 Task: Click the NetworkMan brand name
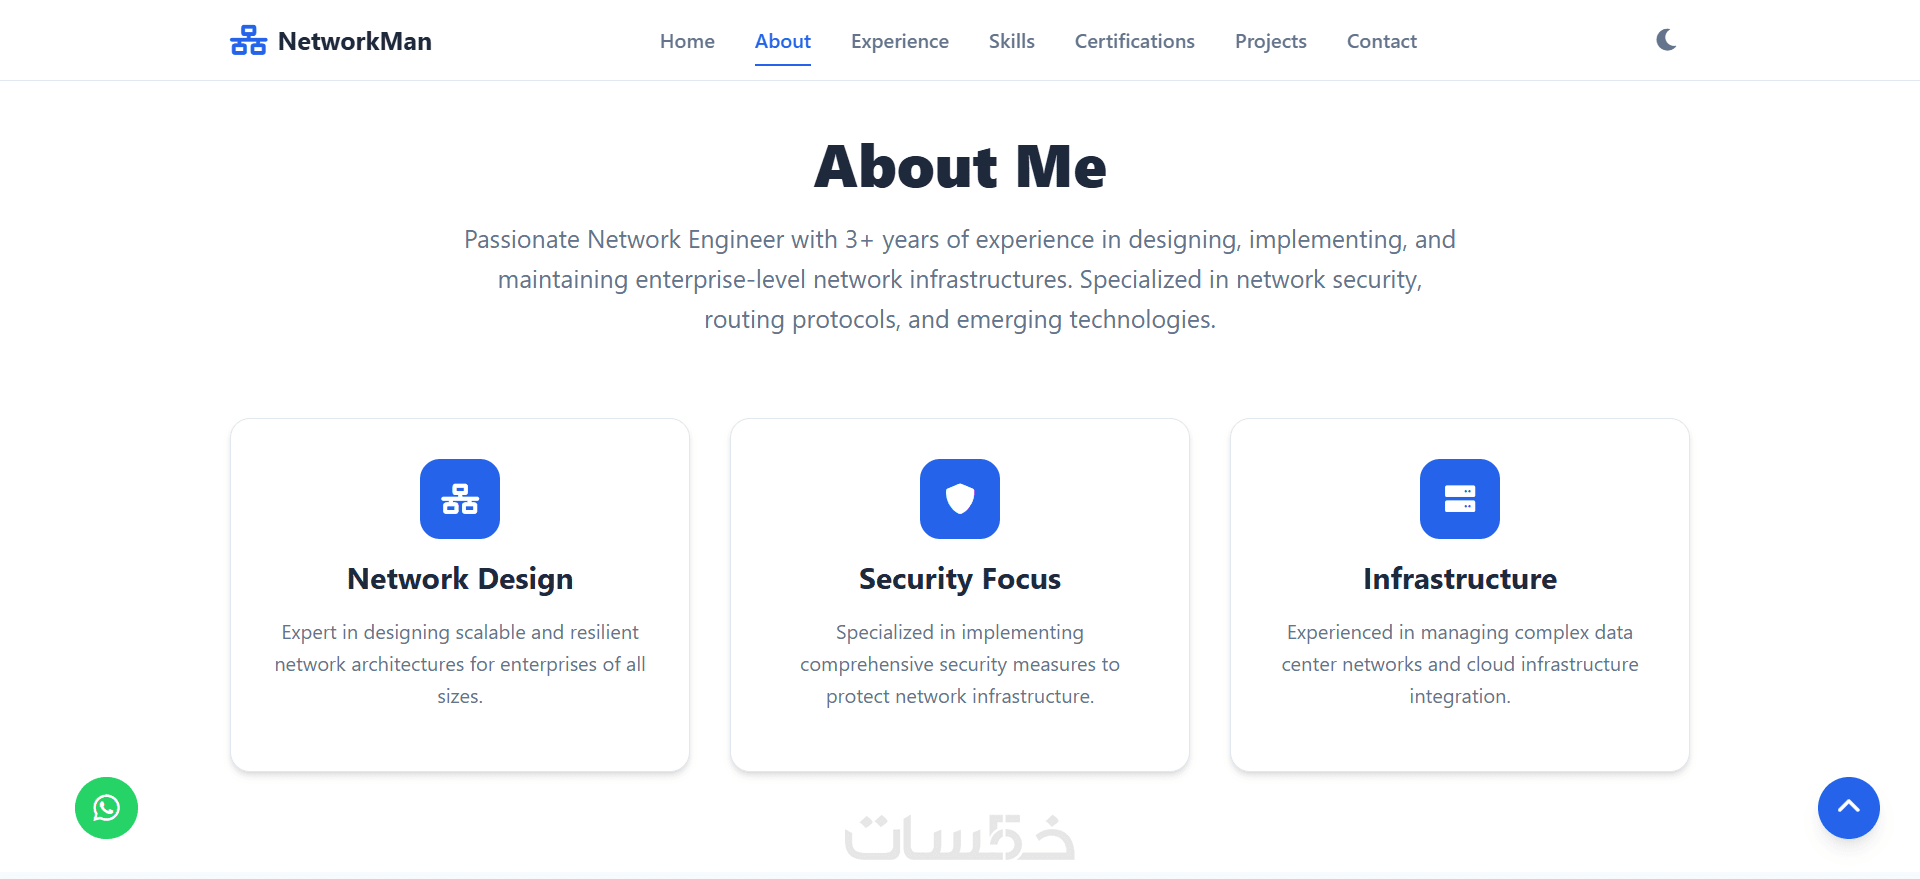coord(355,41)
